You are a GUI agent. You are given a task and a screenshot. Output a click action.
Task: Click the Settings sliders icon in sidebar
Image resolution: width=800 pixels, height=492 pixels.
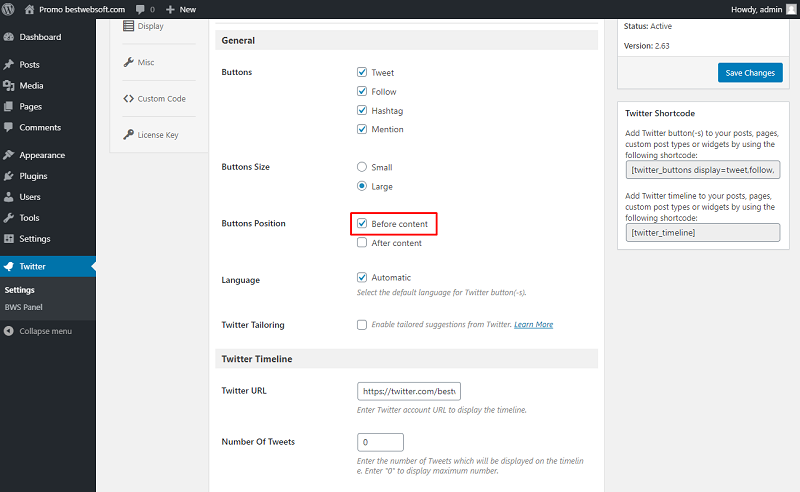[x=9, y=238]
